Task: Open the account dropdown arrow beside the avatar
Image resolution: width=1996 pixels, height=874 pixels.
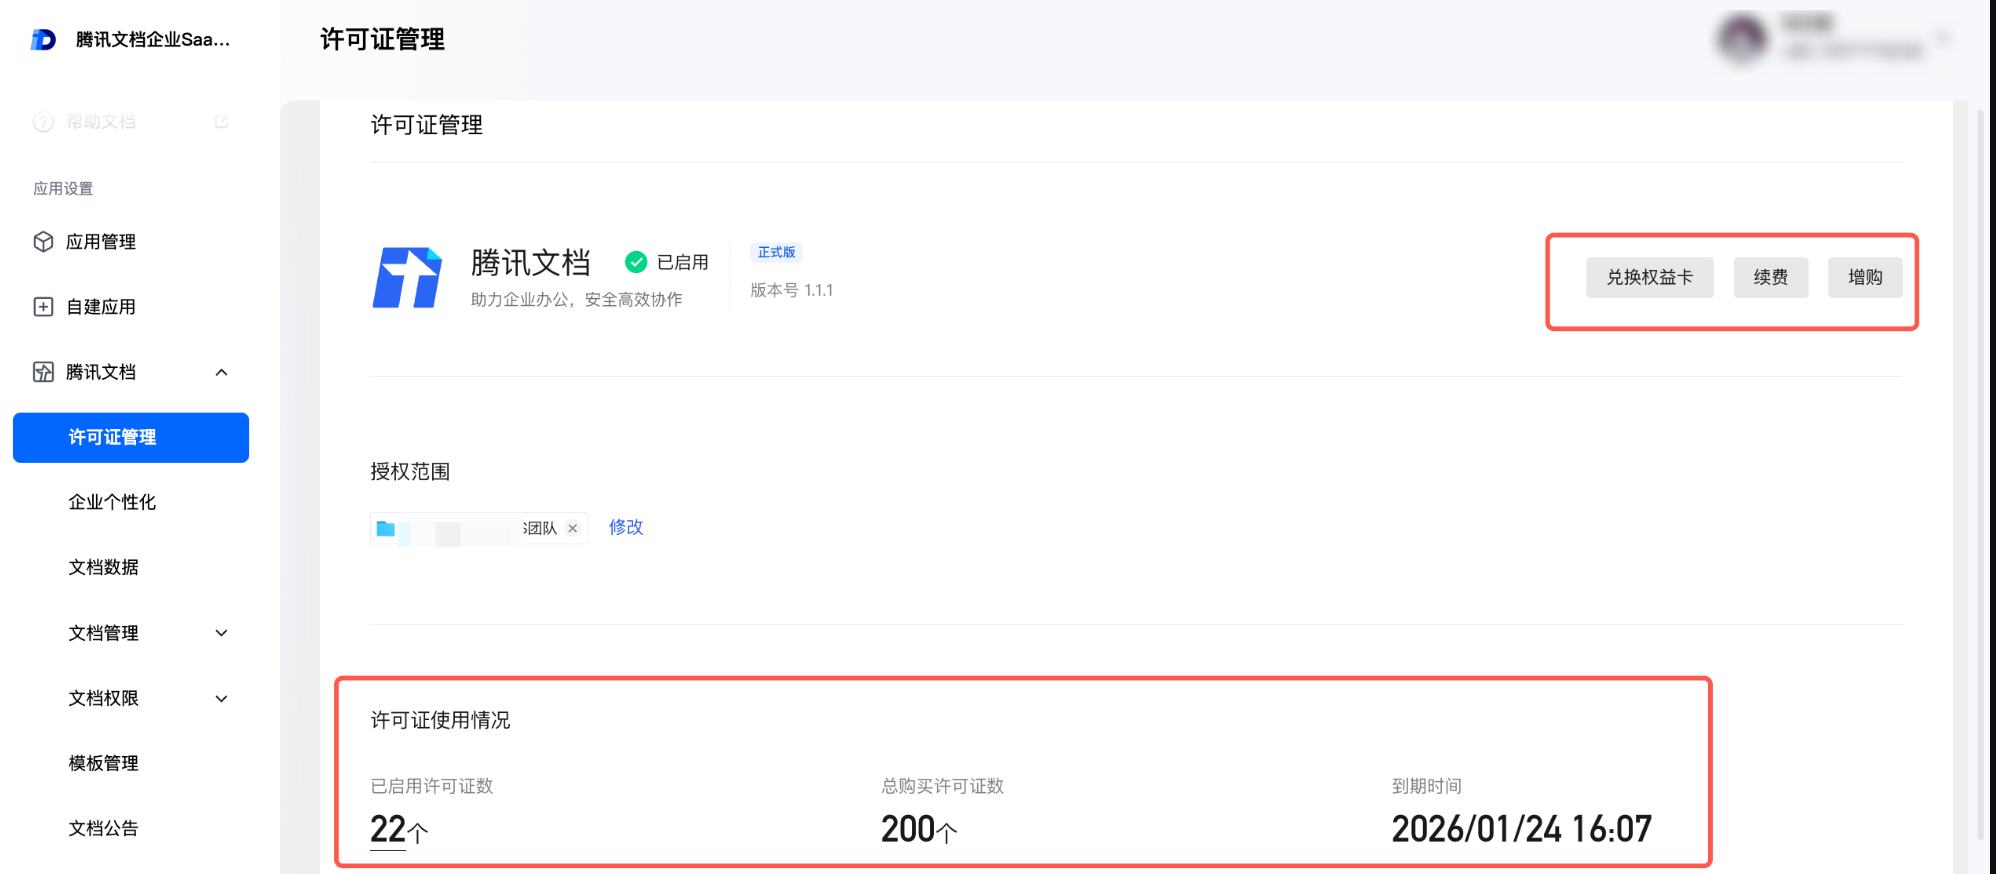Action: coord(1943,39)
